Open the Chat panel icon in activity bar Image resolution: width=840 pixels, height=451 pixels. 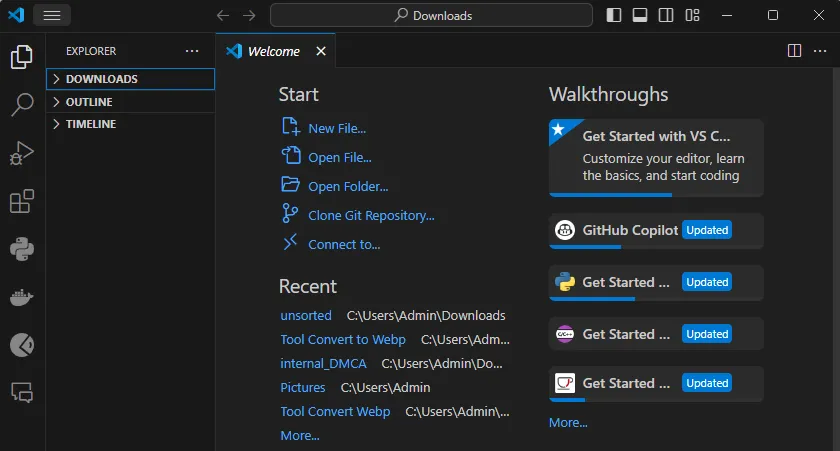pyautogui.click(x=22, y=393)
